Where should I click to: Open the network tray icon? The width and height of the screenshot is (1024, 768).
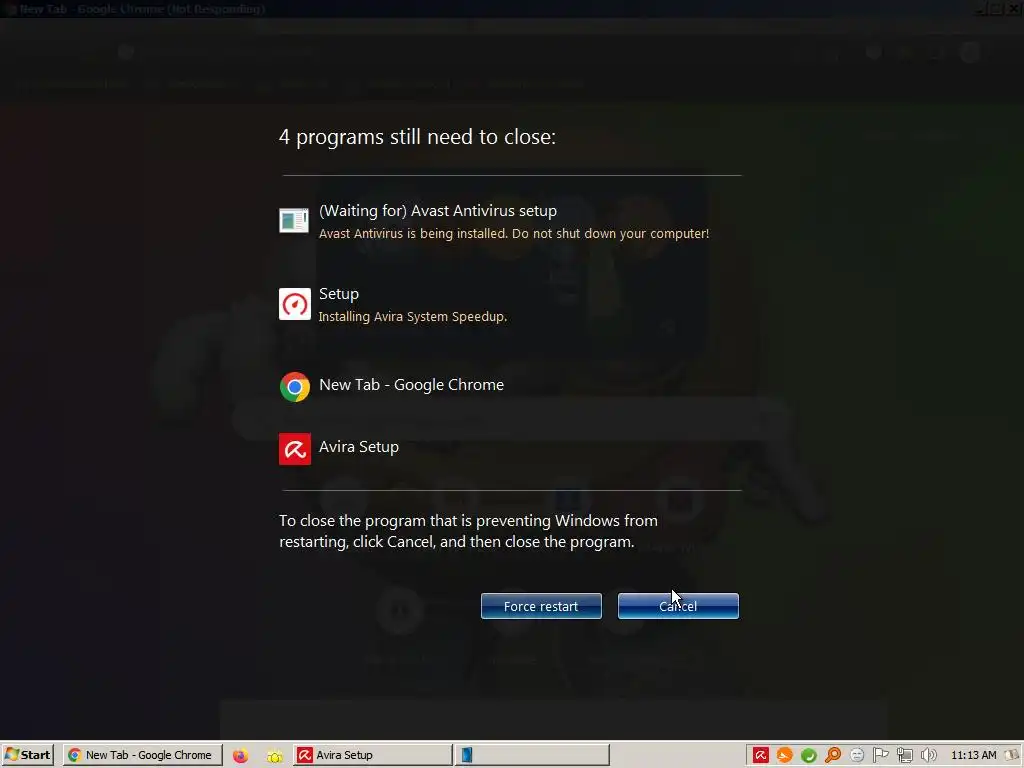pos(904,755)
